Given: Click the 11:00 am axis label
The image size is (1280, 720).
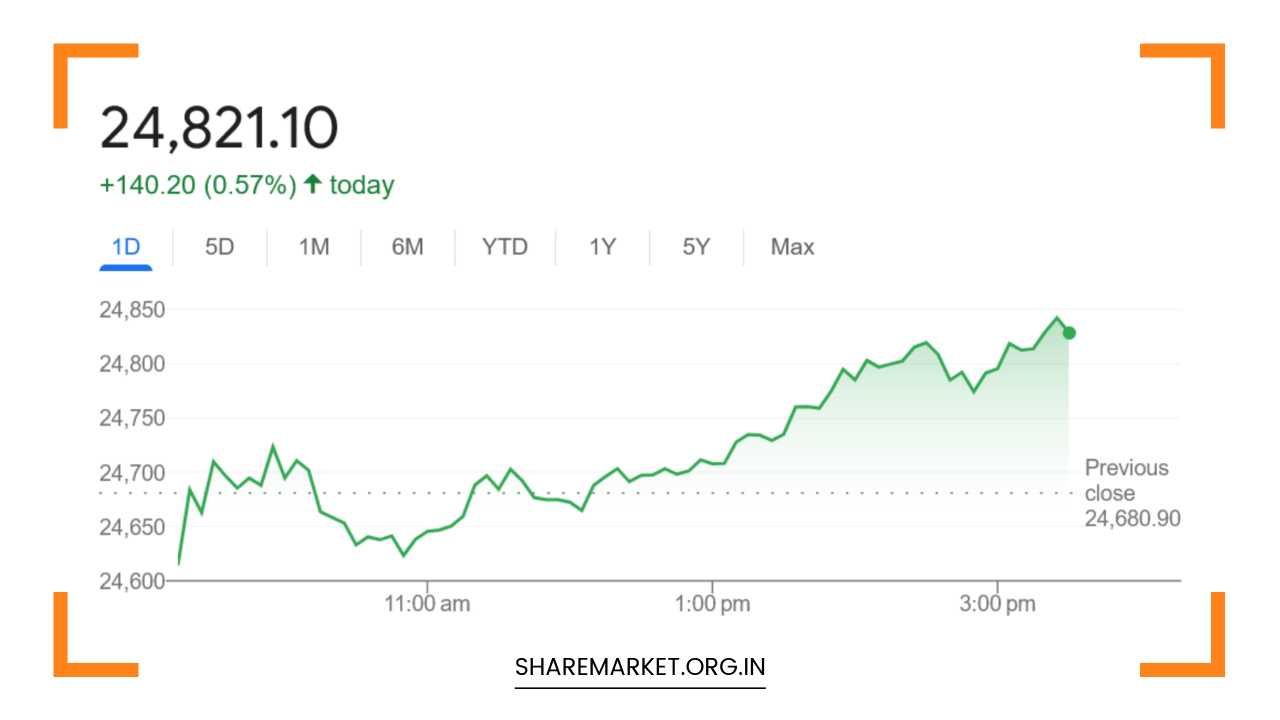Looking at the screenshot, I should 426,603.
